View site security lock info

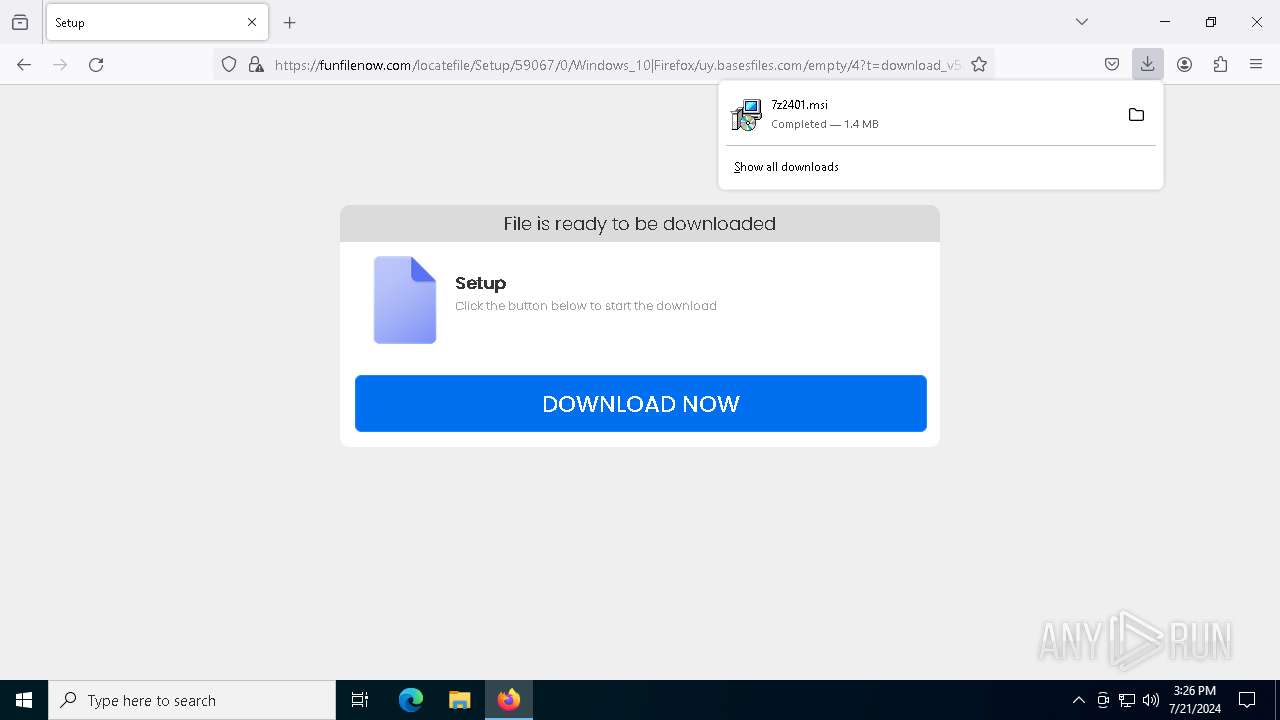(256, 65)
